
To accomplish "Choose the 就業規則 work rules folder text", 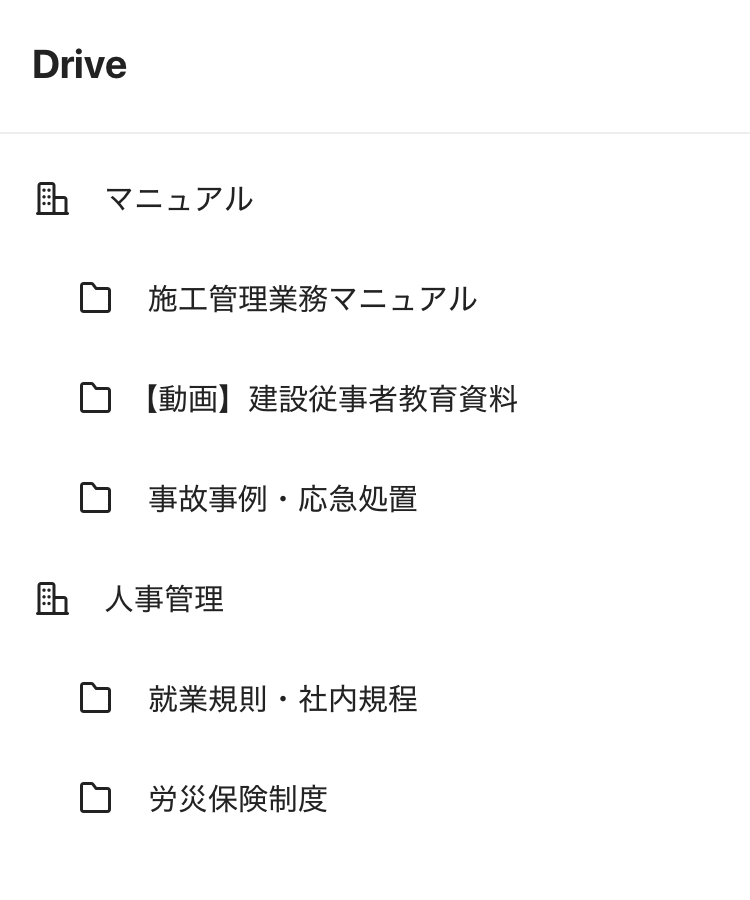I will (x=282, y=698).
